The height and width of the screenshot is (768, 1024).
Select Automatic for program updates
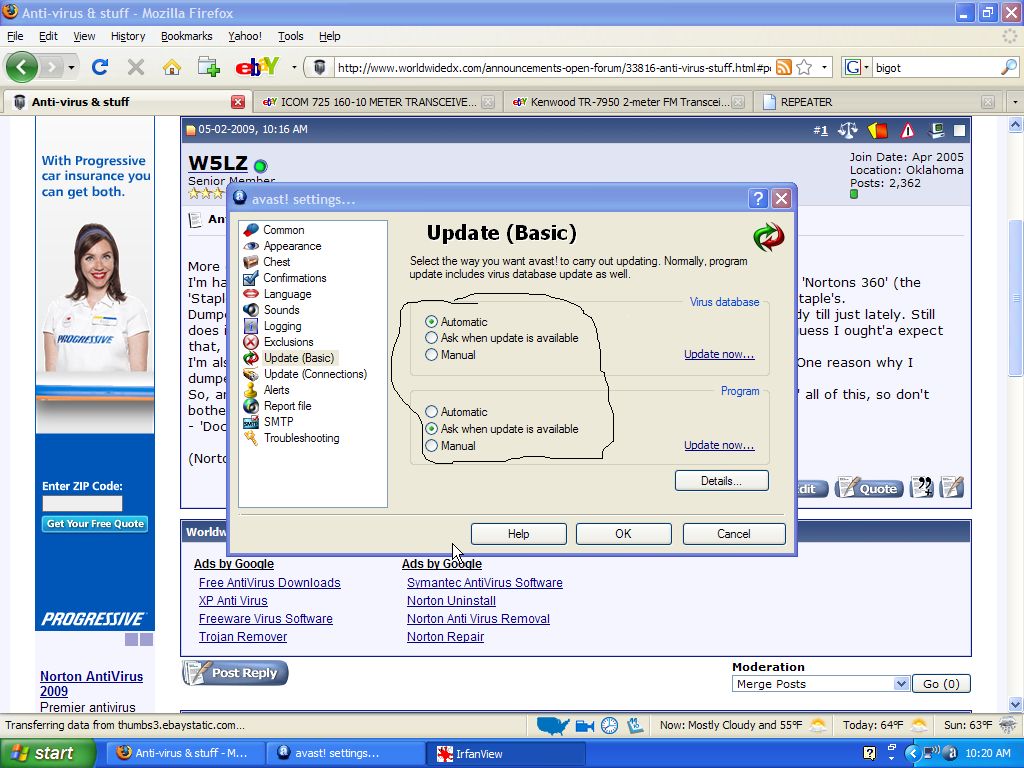(432, 412)
